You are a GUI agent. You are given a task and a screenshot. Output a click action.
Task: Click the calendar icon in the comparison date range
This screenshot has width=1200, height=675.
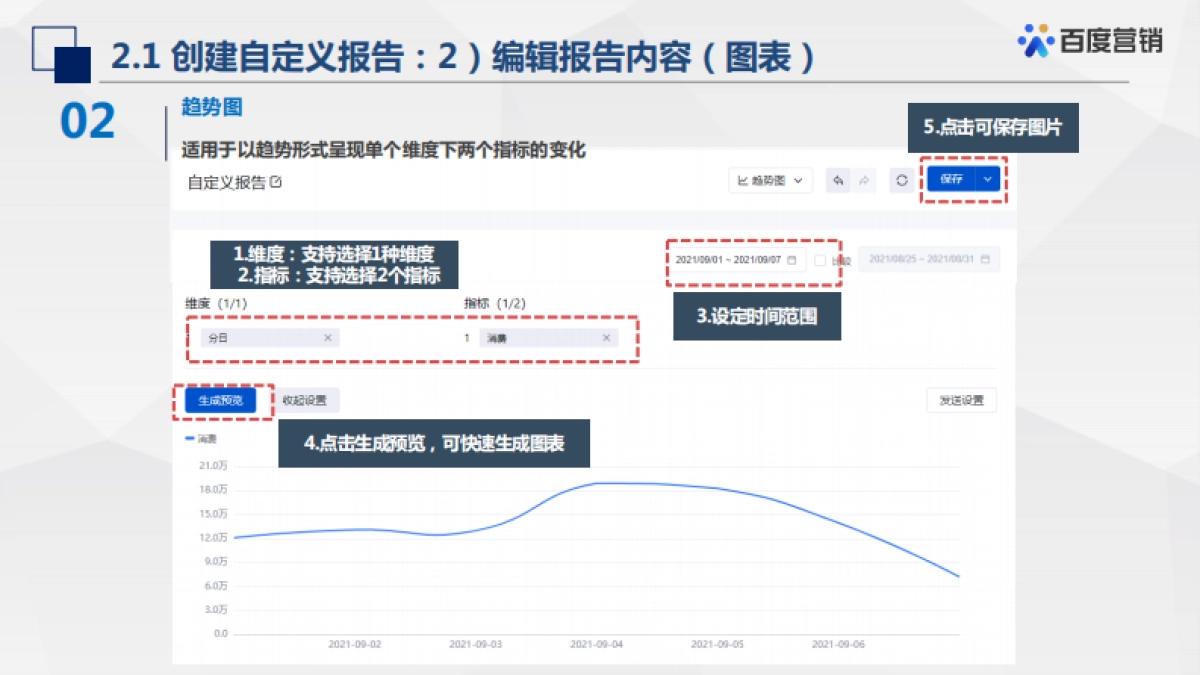(x=985, y=260)
